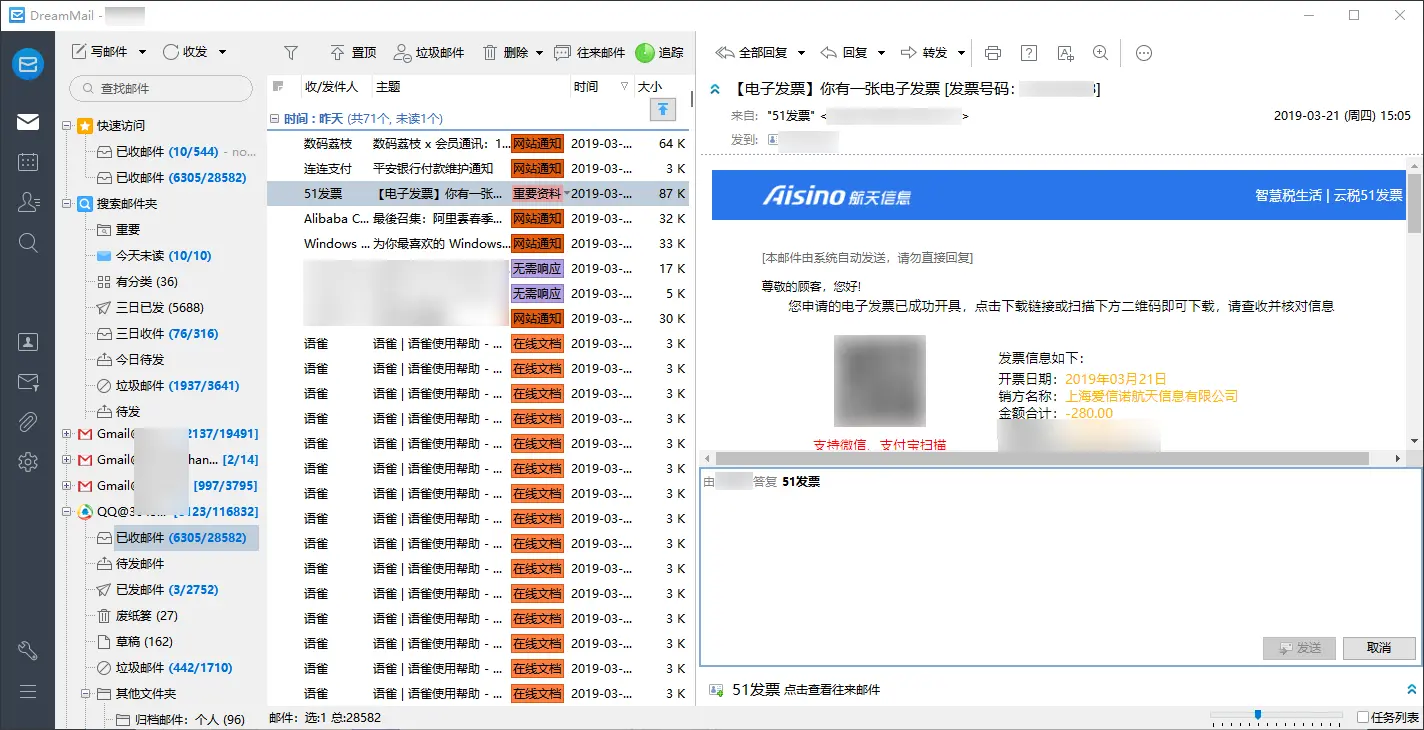
Task: Open the 删除 dropdown arrow
Action: pyautogui.click(x=539, y=52)
